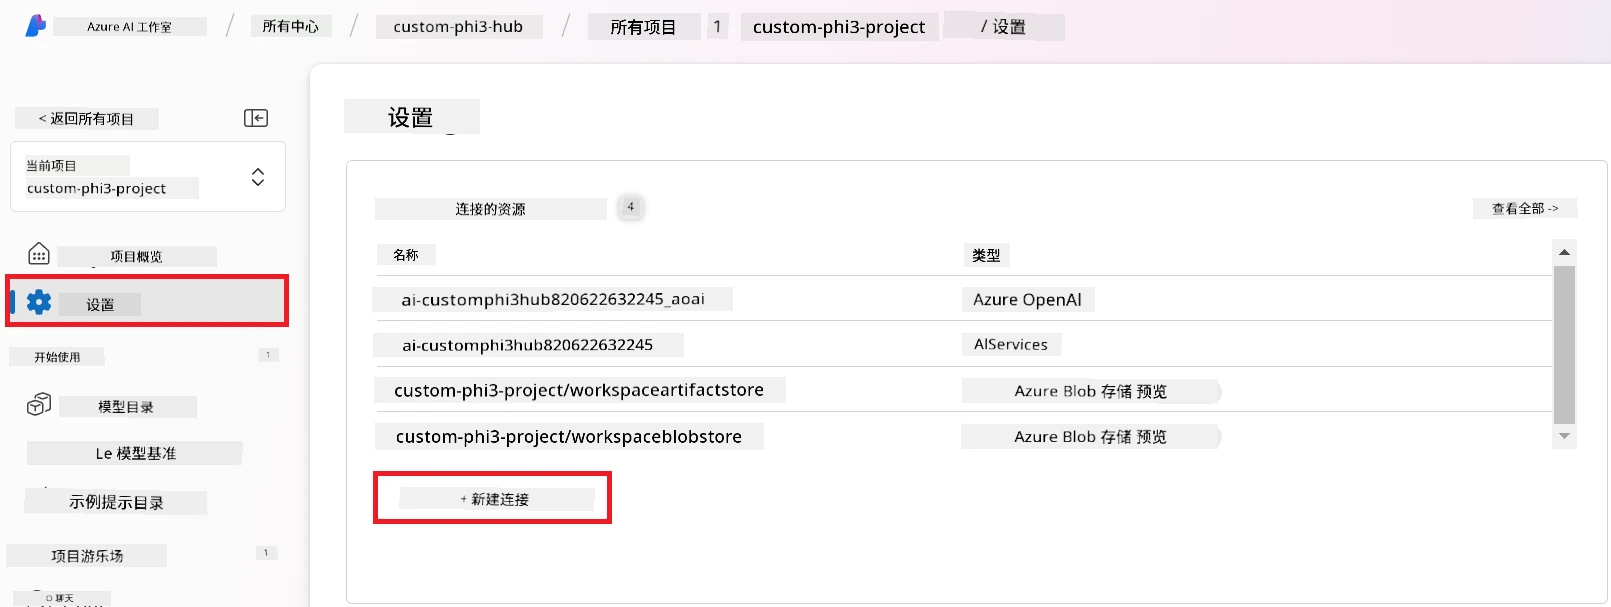Click the custom-phi3-hub breadcrumb
Screen dimensions: 1611x607
pos(458,27)
